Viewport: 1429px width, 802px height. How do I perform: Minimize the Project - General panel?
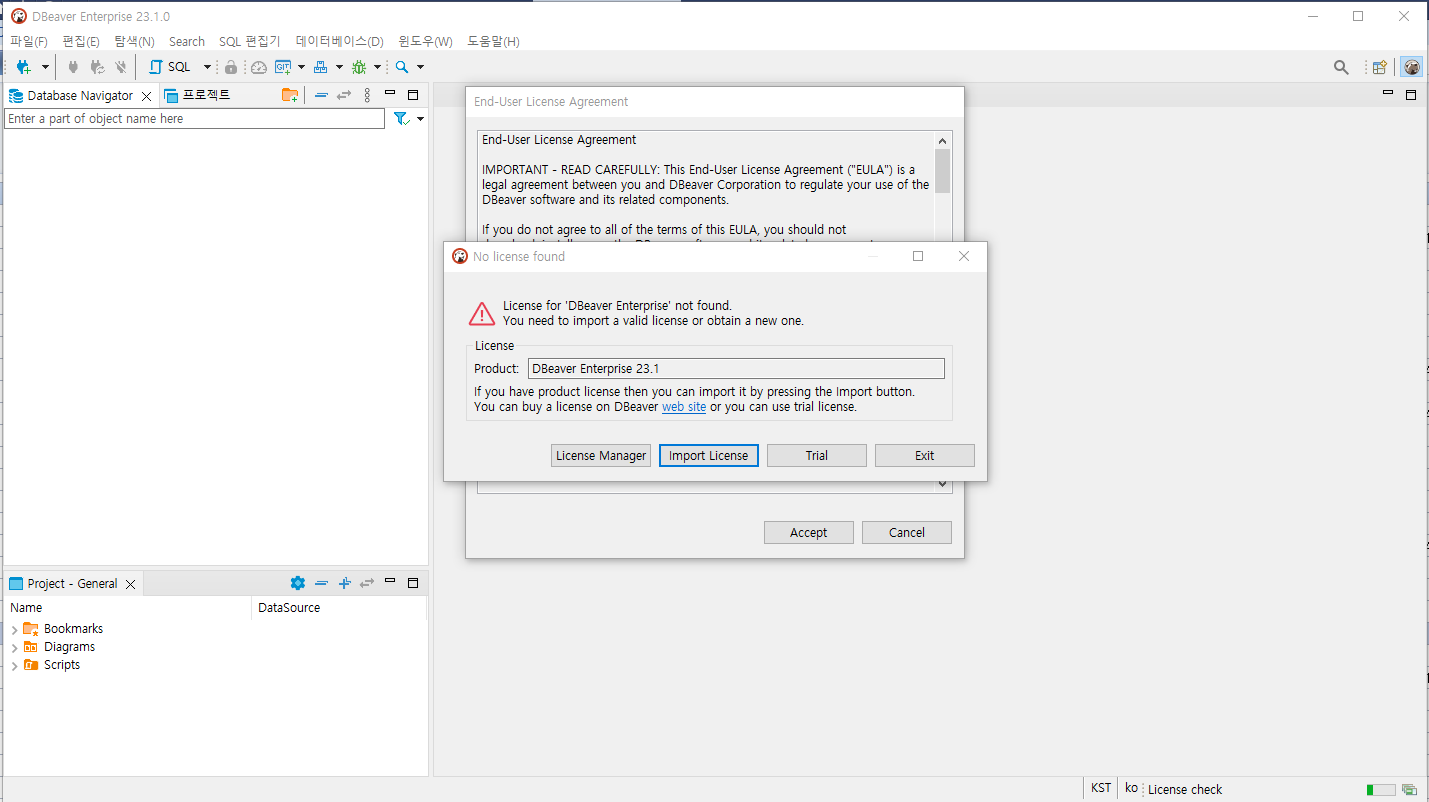coord(390,581)
